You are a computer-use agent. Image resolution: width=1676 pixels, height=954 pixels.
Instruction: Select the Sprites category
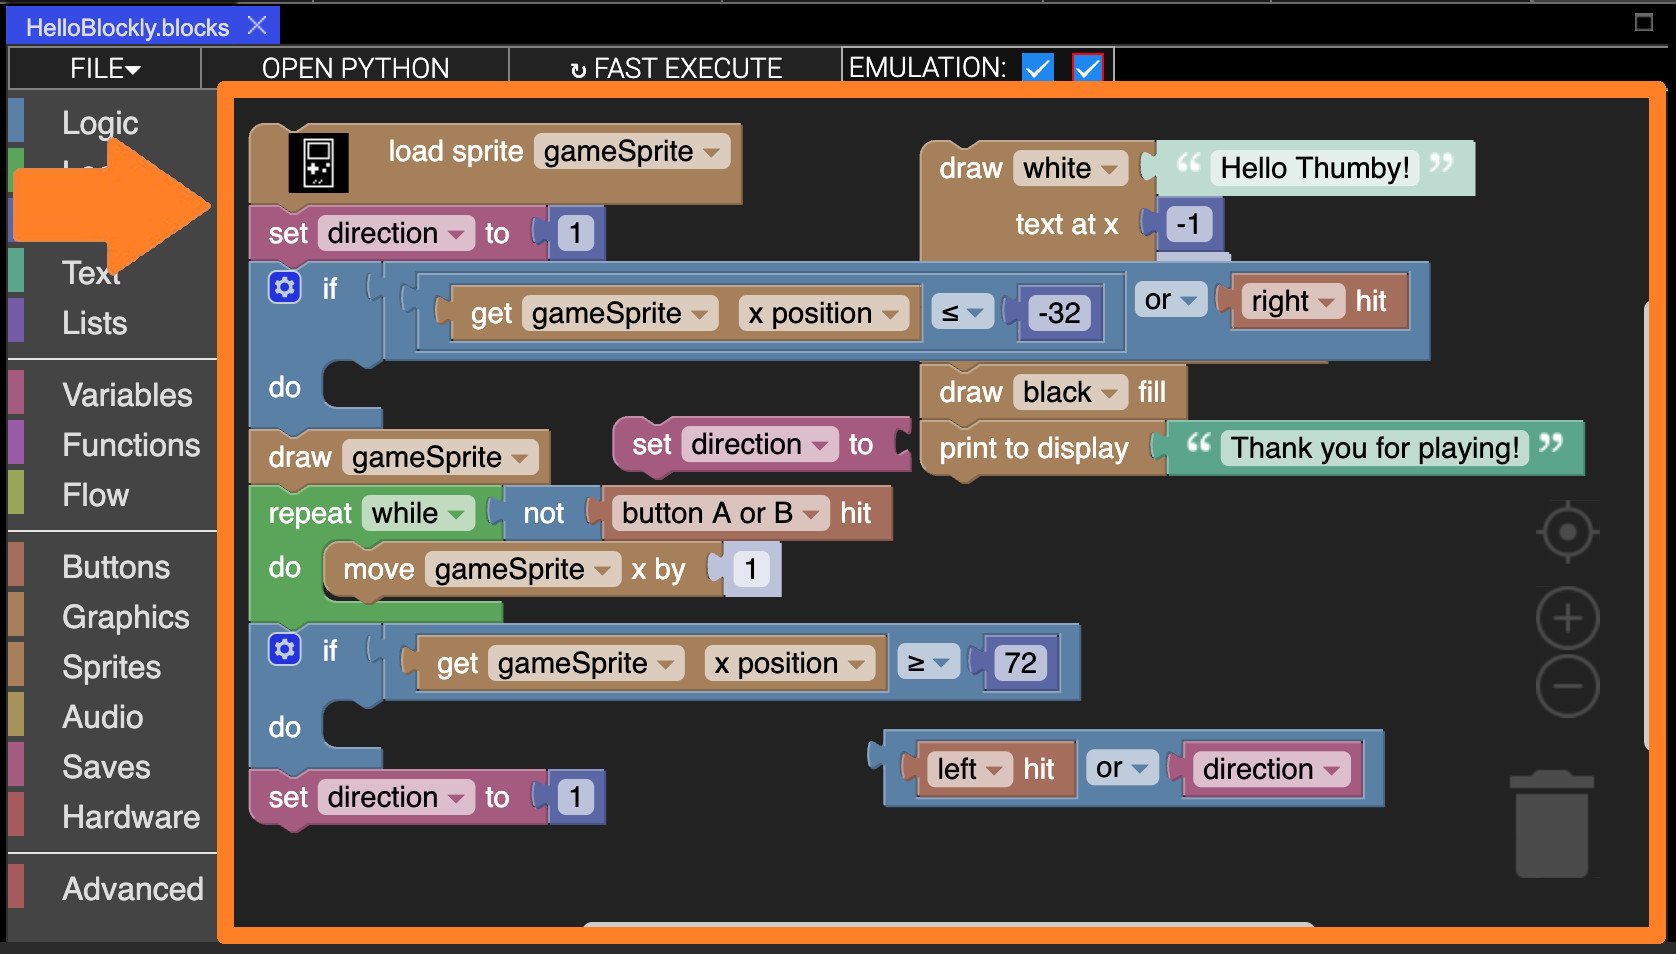click(111, 667)
